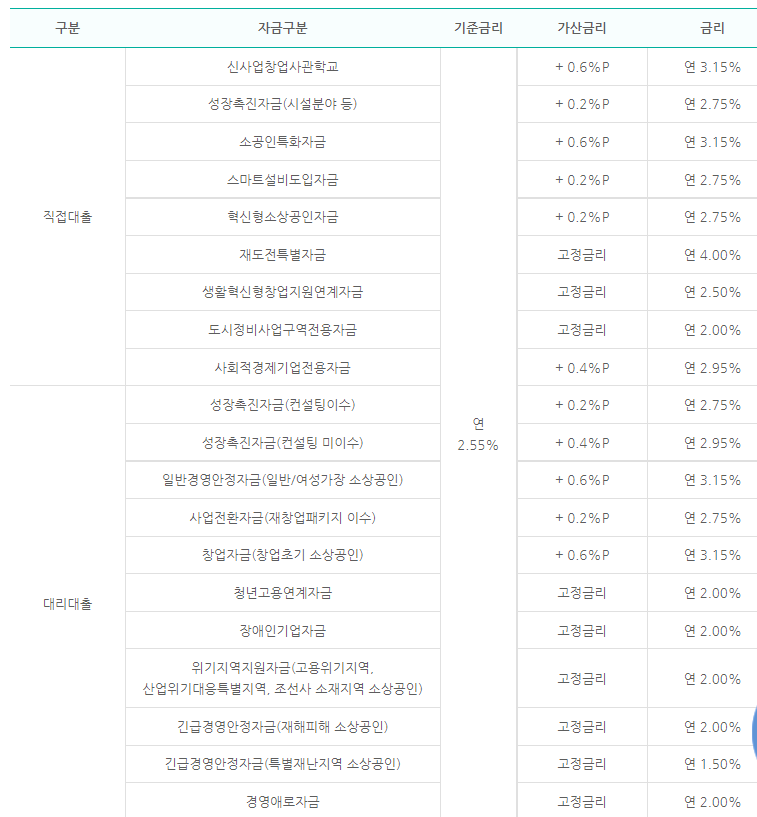
Task: Click '+ 0.6%P' in 일반경영안정자금 row
Action: [582, 480]
